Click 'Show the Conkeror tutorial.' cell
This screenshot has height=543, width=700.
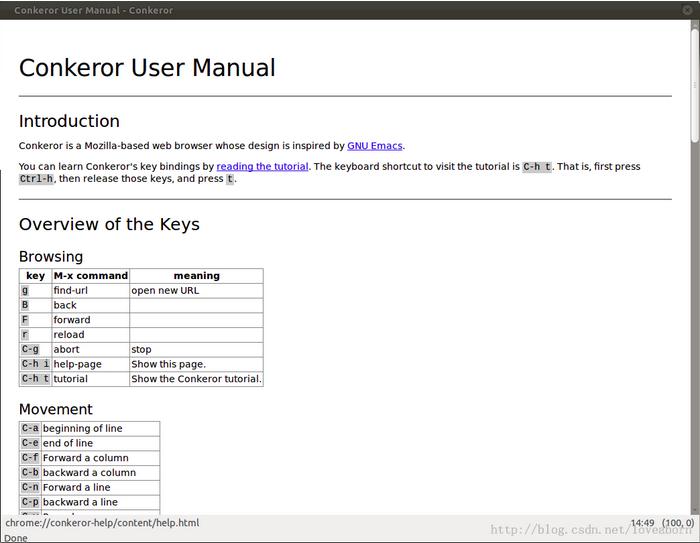pyautogui.click(x=196, y=379)
